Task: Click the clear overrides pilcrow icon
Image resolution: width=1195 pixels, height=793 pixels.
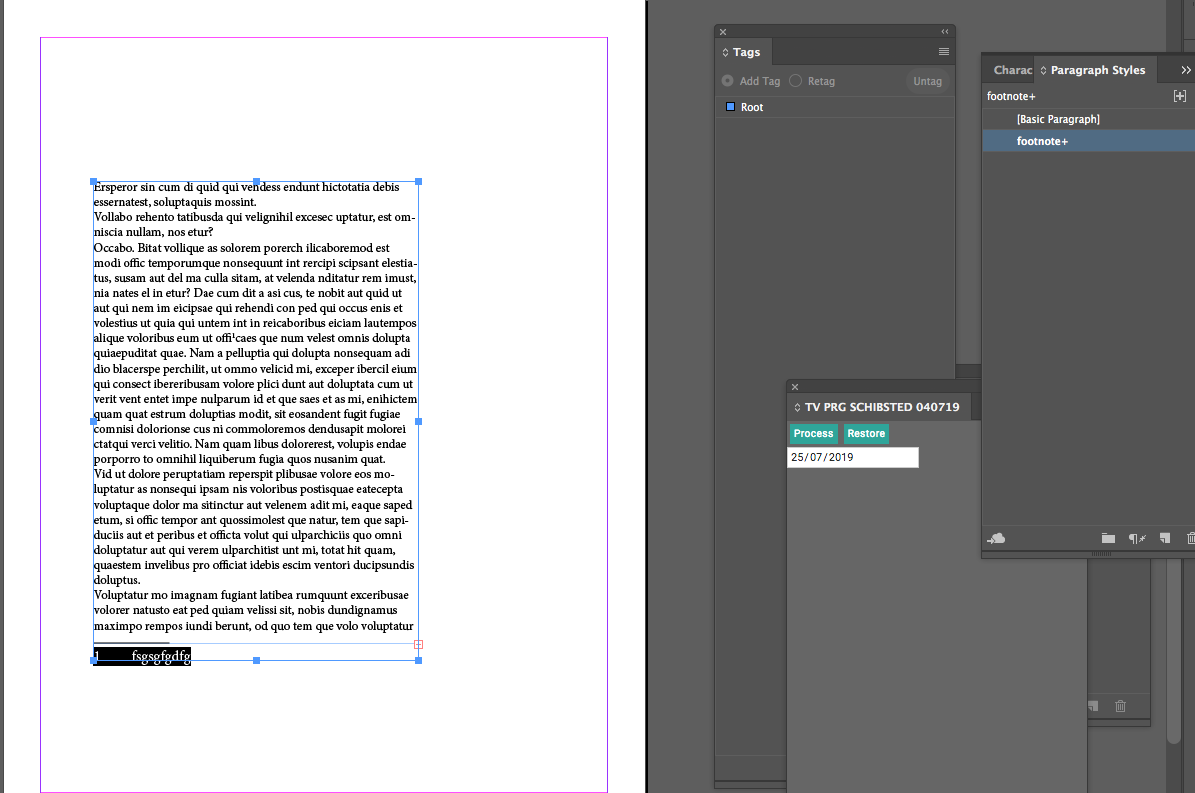Action: [x=1136, y=538]
